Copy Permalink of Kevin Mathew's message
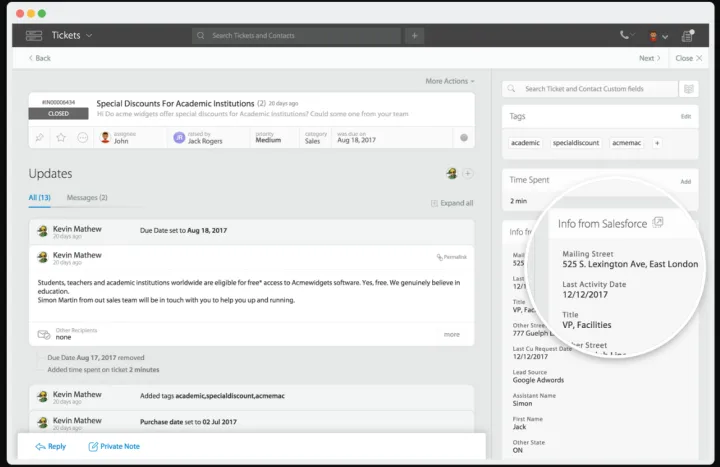Viewport: 720px width, 467px height. click(451, 257)
